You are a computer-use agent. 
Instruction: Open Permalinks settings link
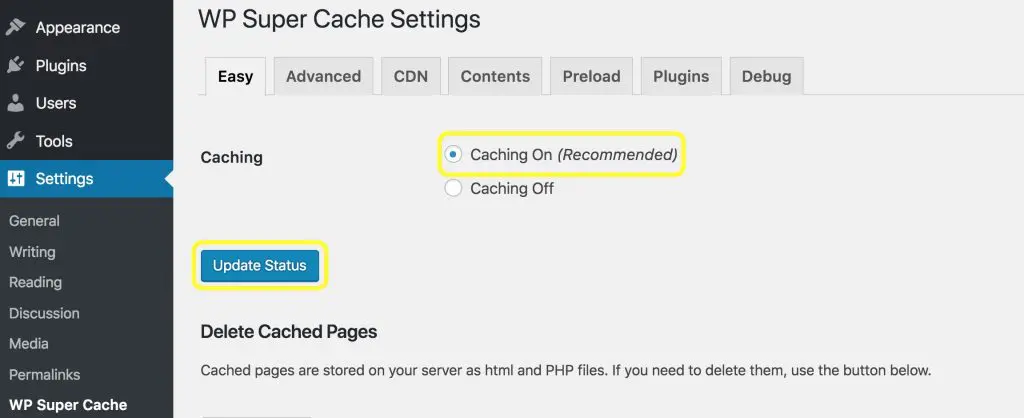[44, 374]
